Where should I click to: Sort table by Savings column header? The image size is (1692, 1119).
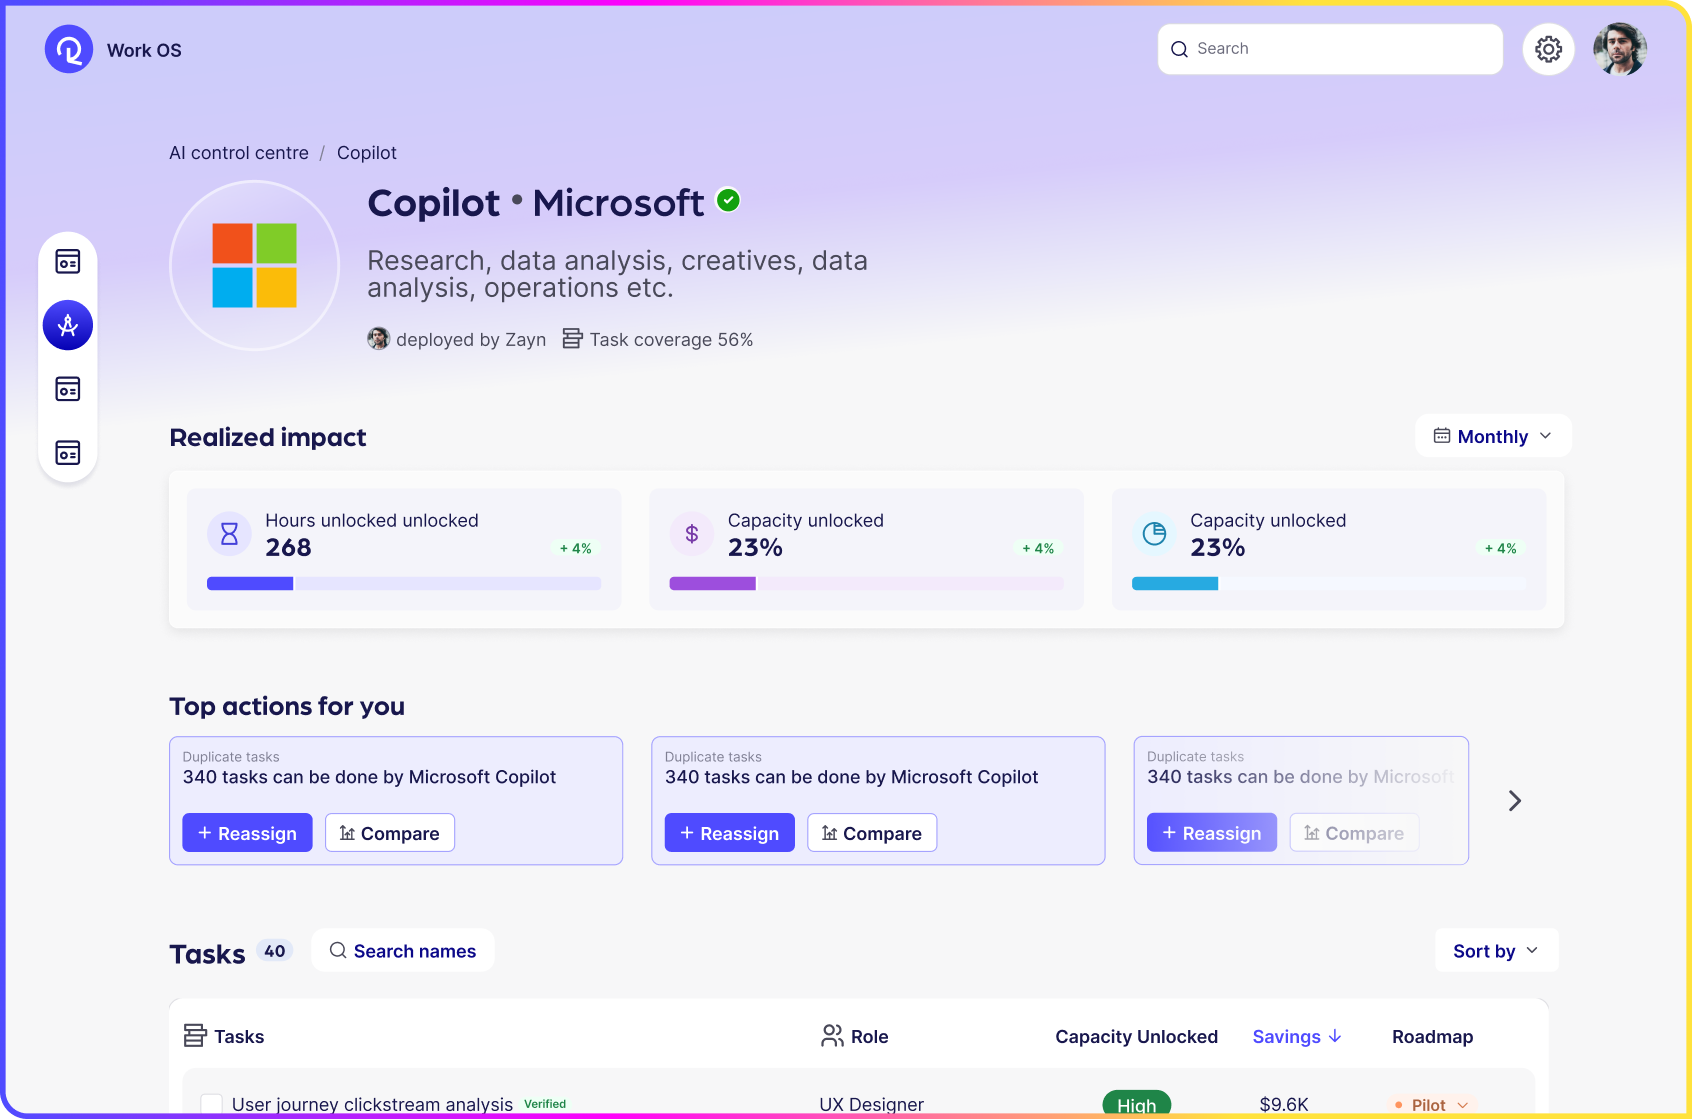pos(1297,1037)
